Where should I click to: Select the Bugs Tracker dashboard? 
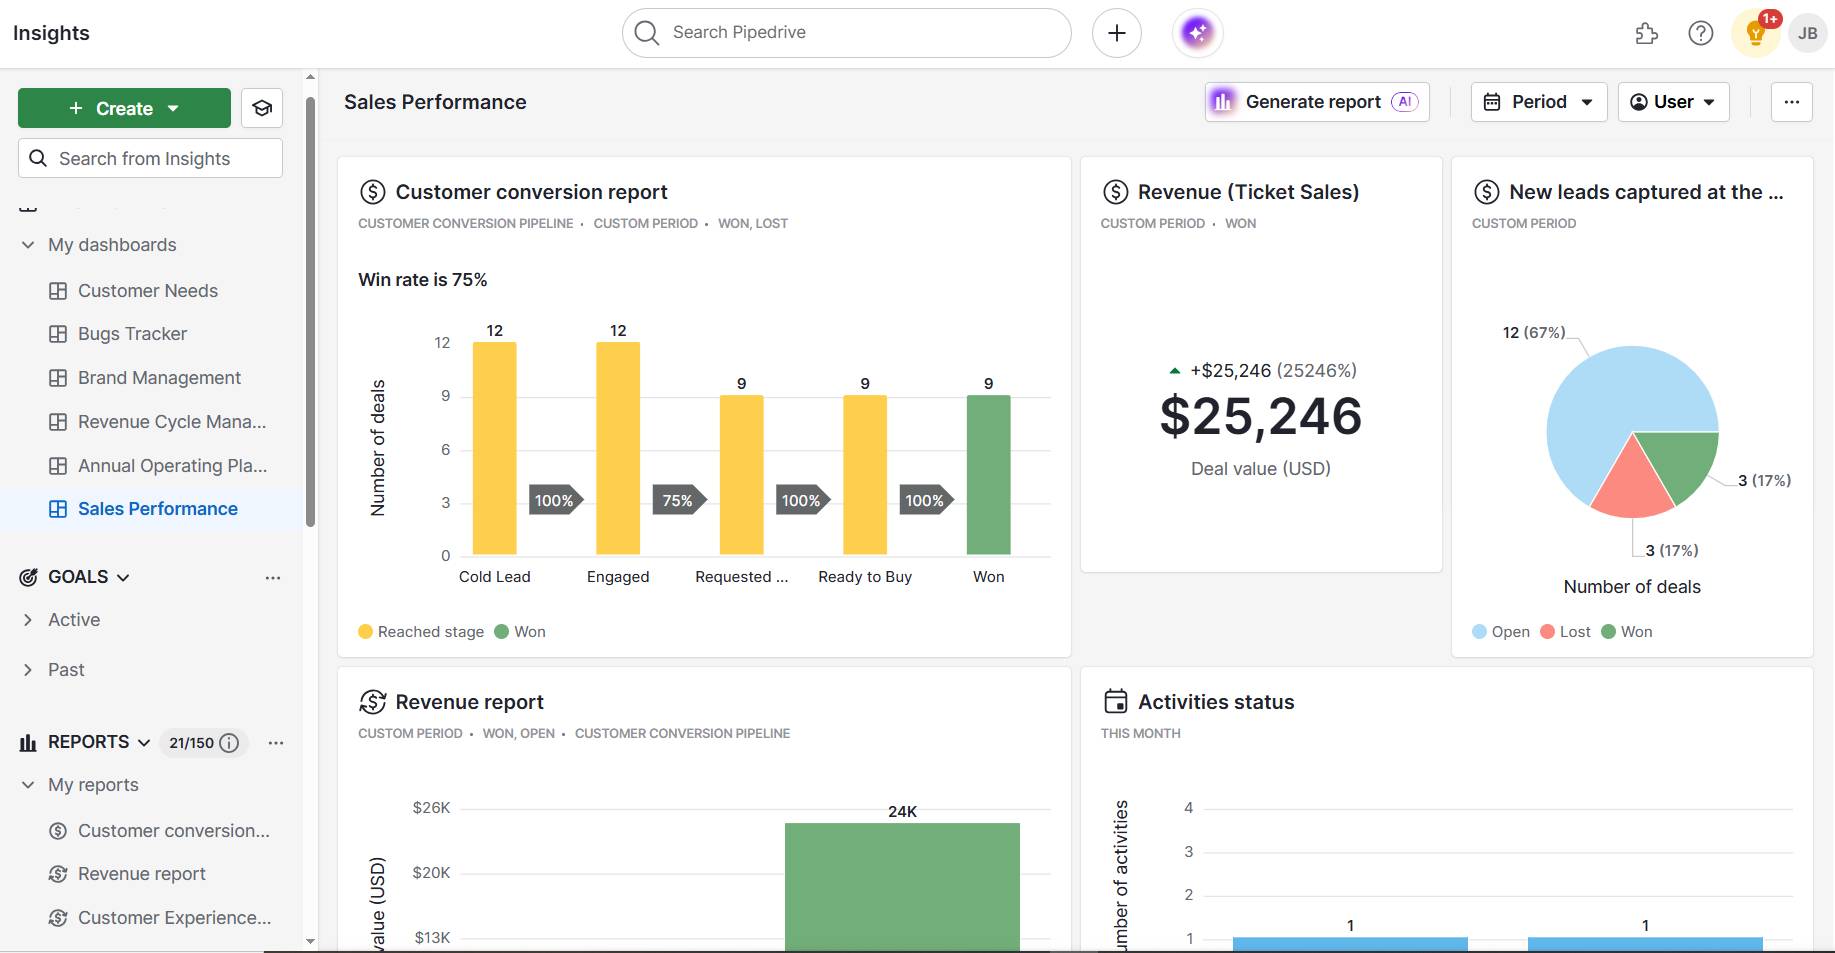tap(131, 333)
